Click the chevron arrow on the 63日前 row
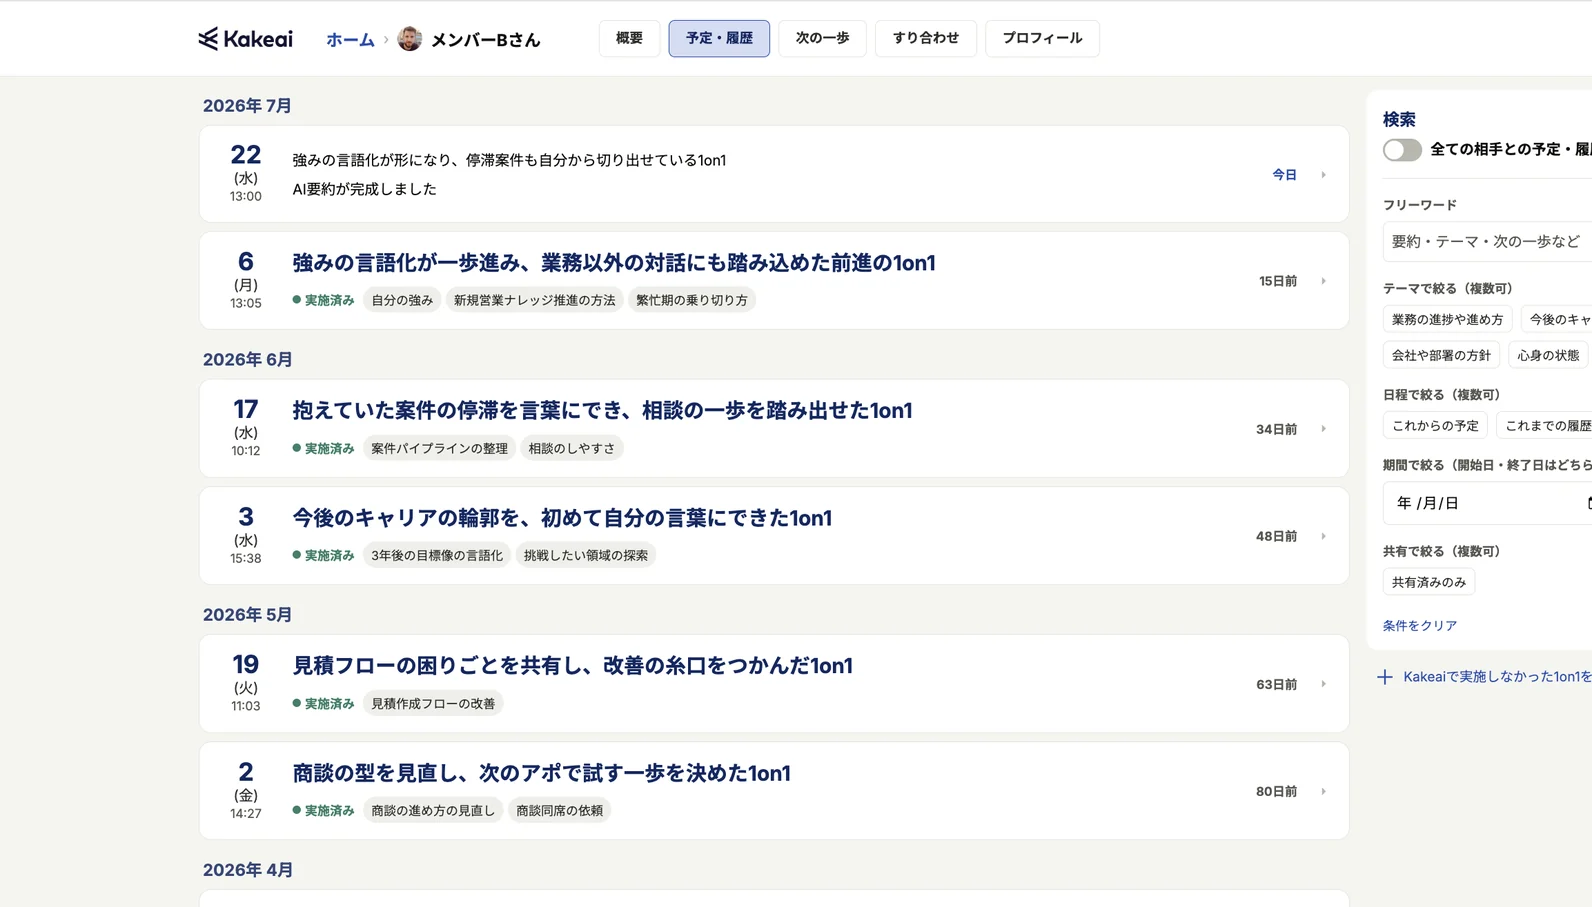Screen dimensions: 1592x907 click(x=1323, y=684)
